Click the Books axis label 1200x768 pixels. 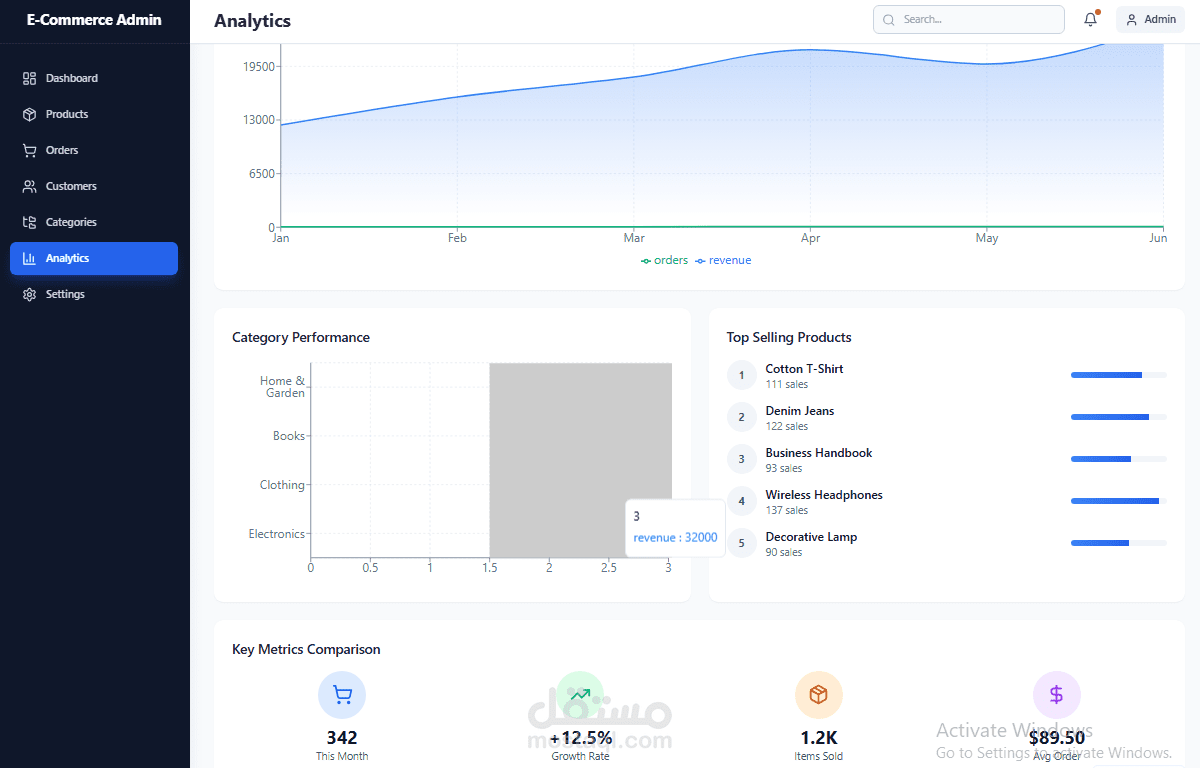[289, 436]
